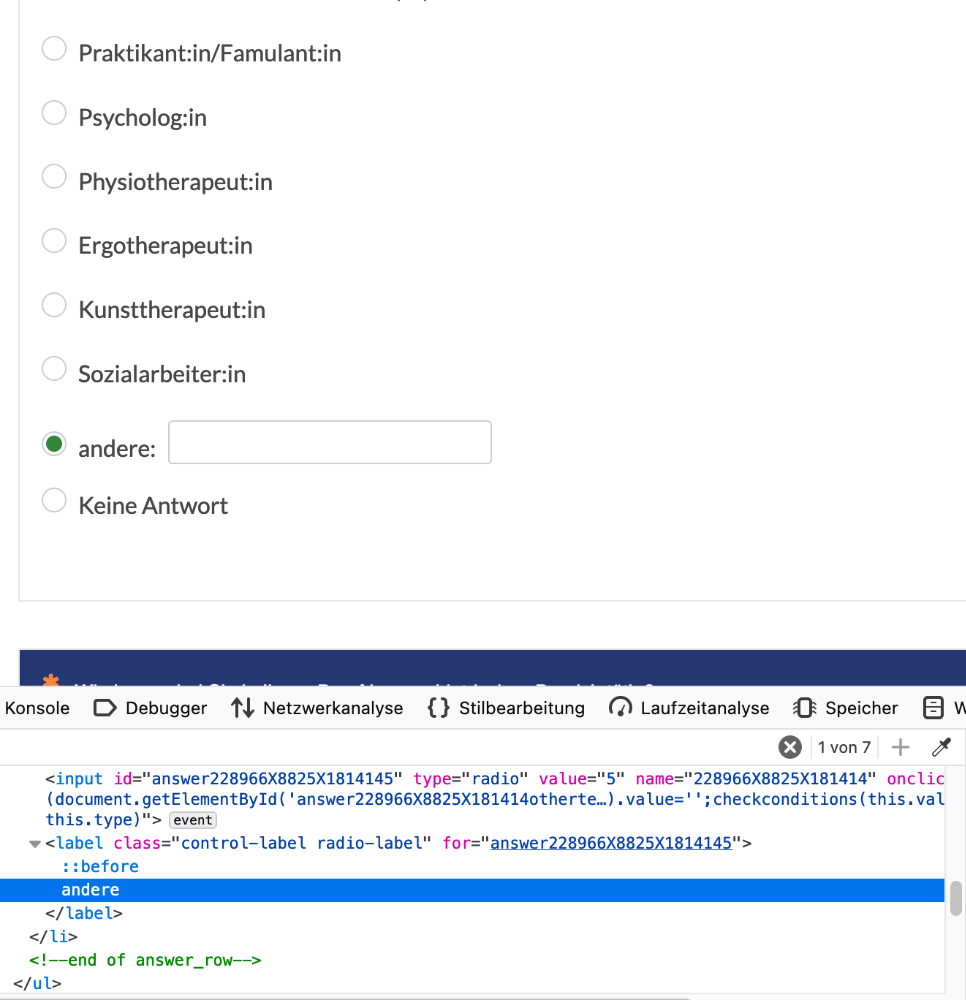Switch to the Netzwerkanalyse tab
The image size is (966, 1000).
317,708
